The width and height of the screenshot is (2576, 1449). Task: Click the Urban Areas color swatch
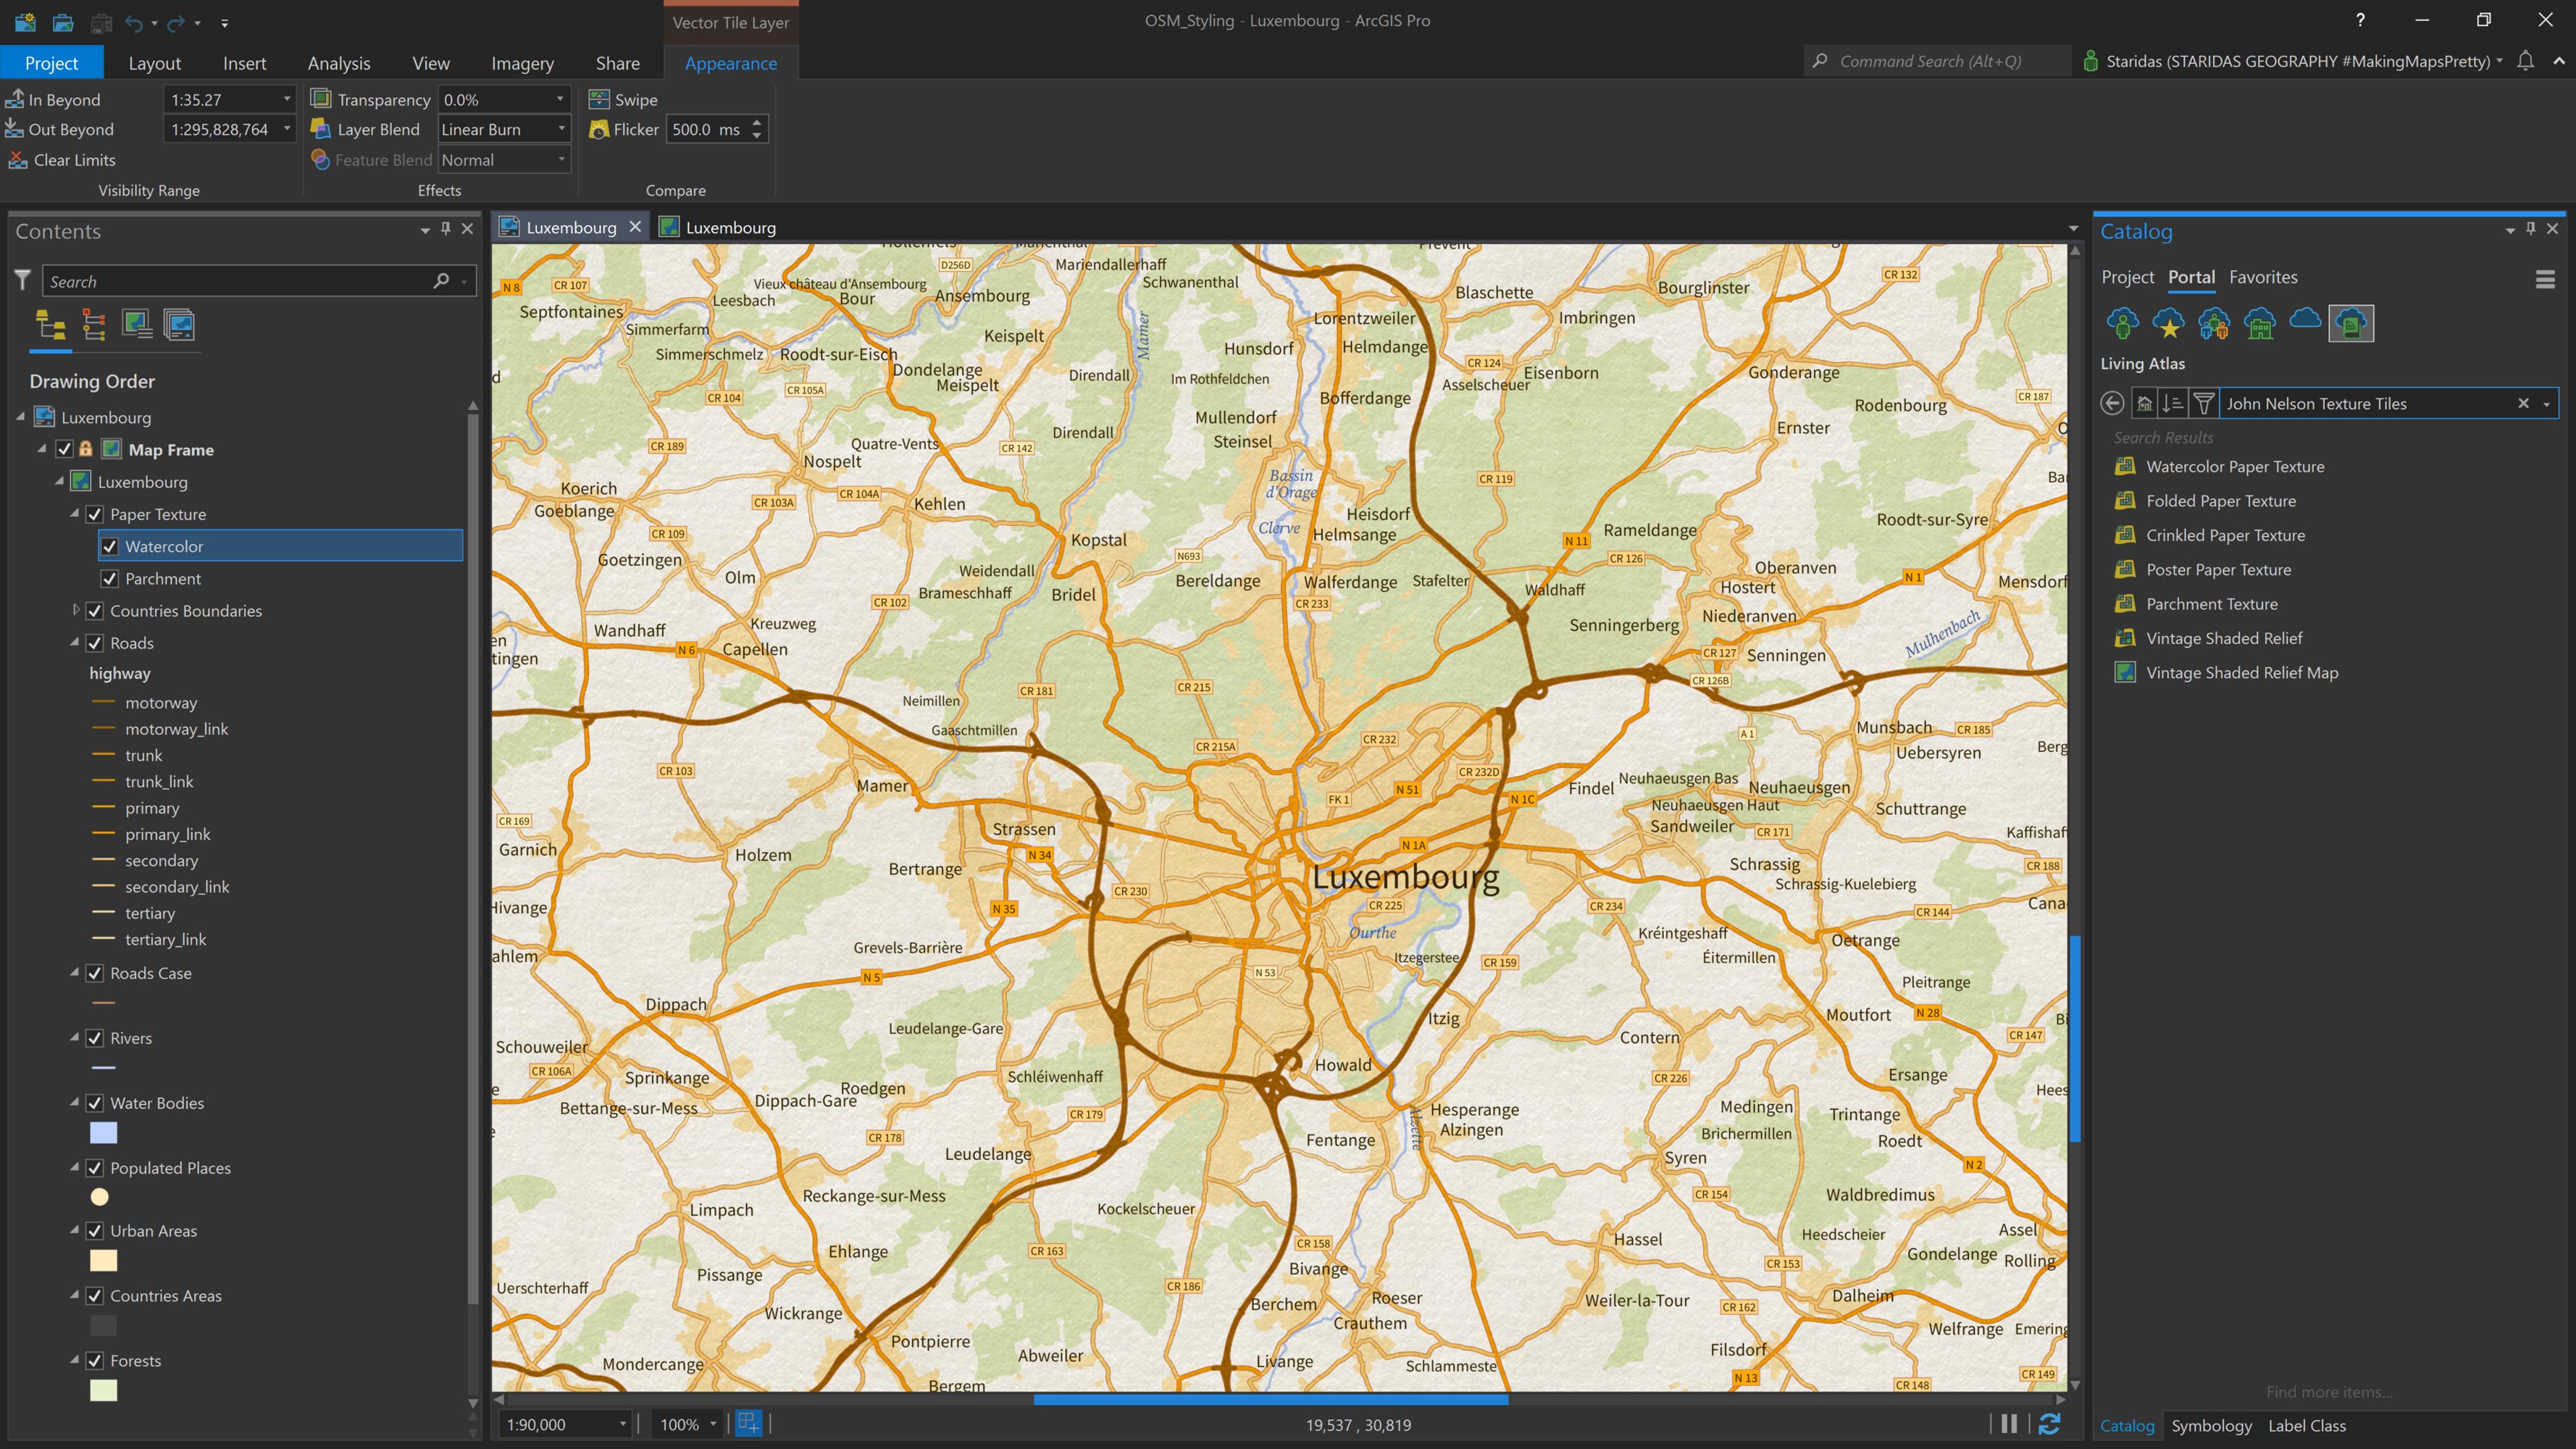103,1261
